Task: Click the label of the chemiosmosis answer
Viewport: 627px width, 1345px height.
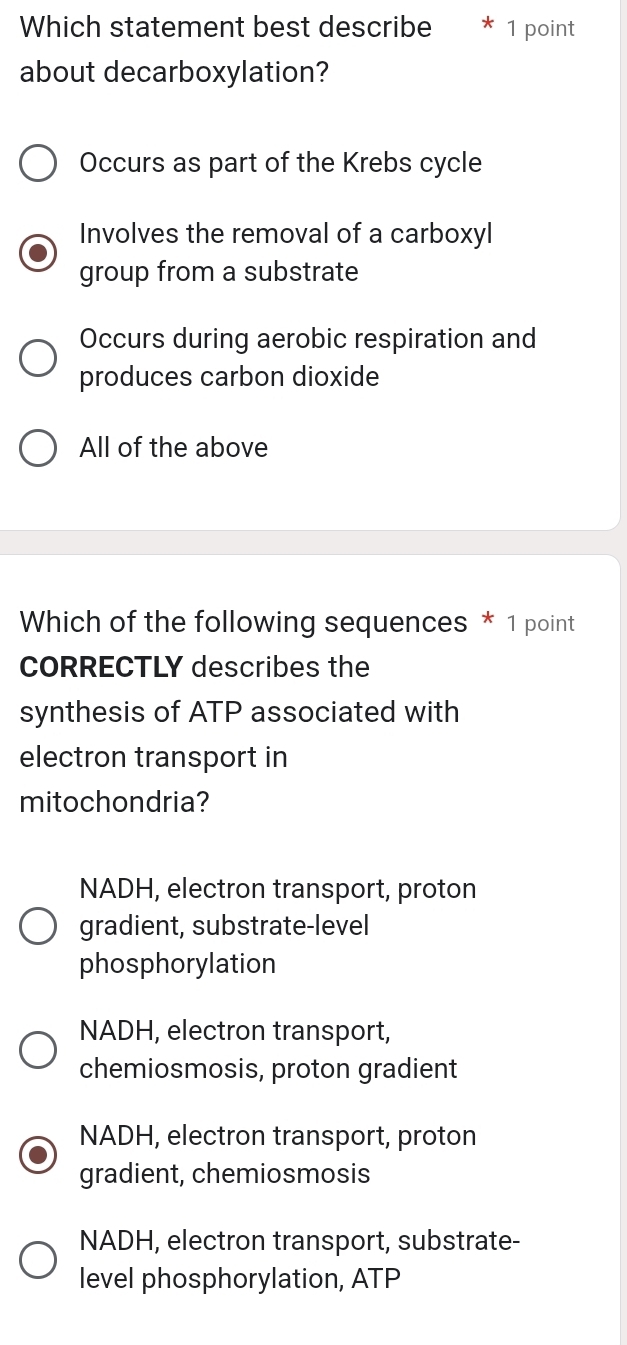Action: click(268, 1050)
